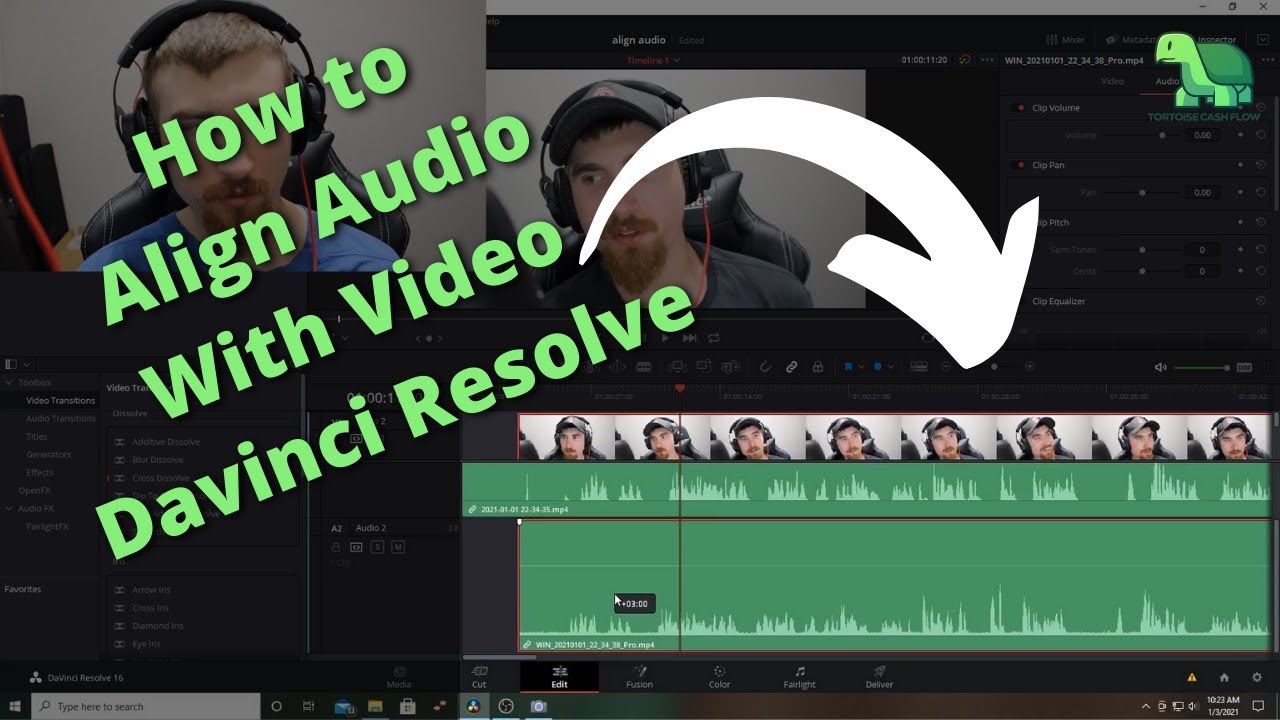Open the Mixer panel
This screenshot has width=1280, height=720.
[1065, 40]
